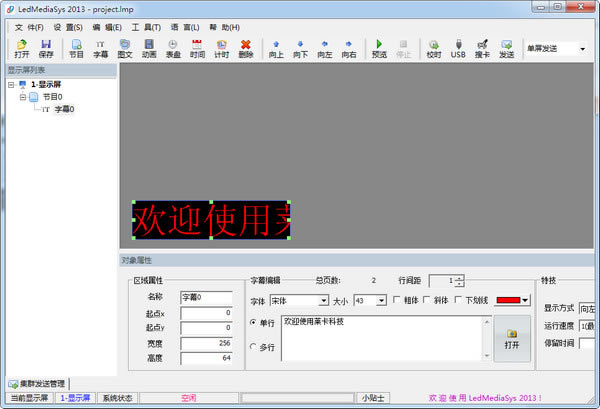The image size is (600, 409).
Task: Enable the 粗体 (bold) checkbox
Action: 398,300
